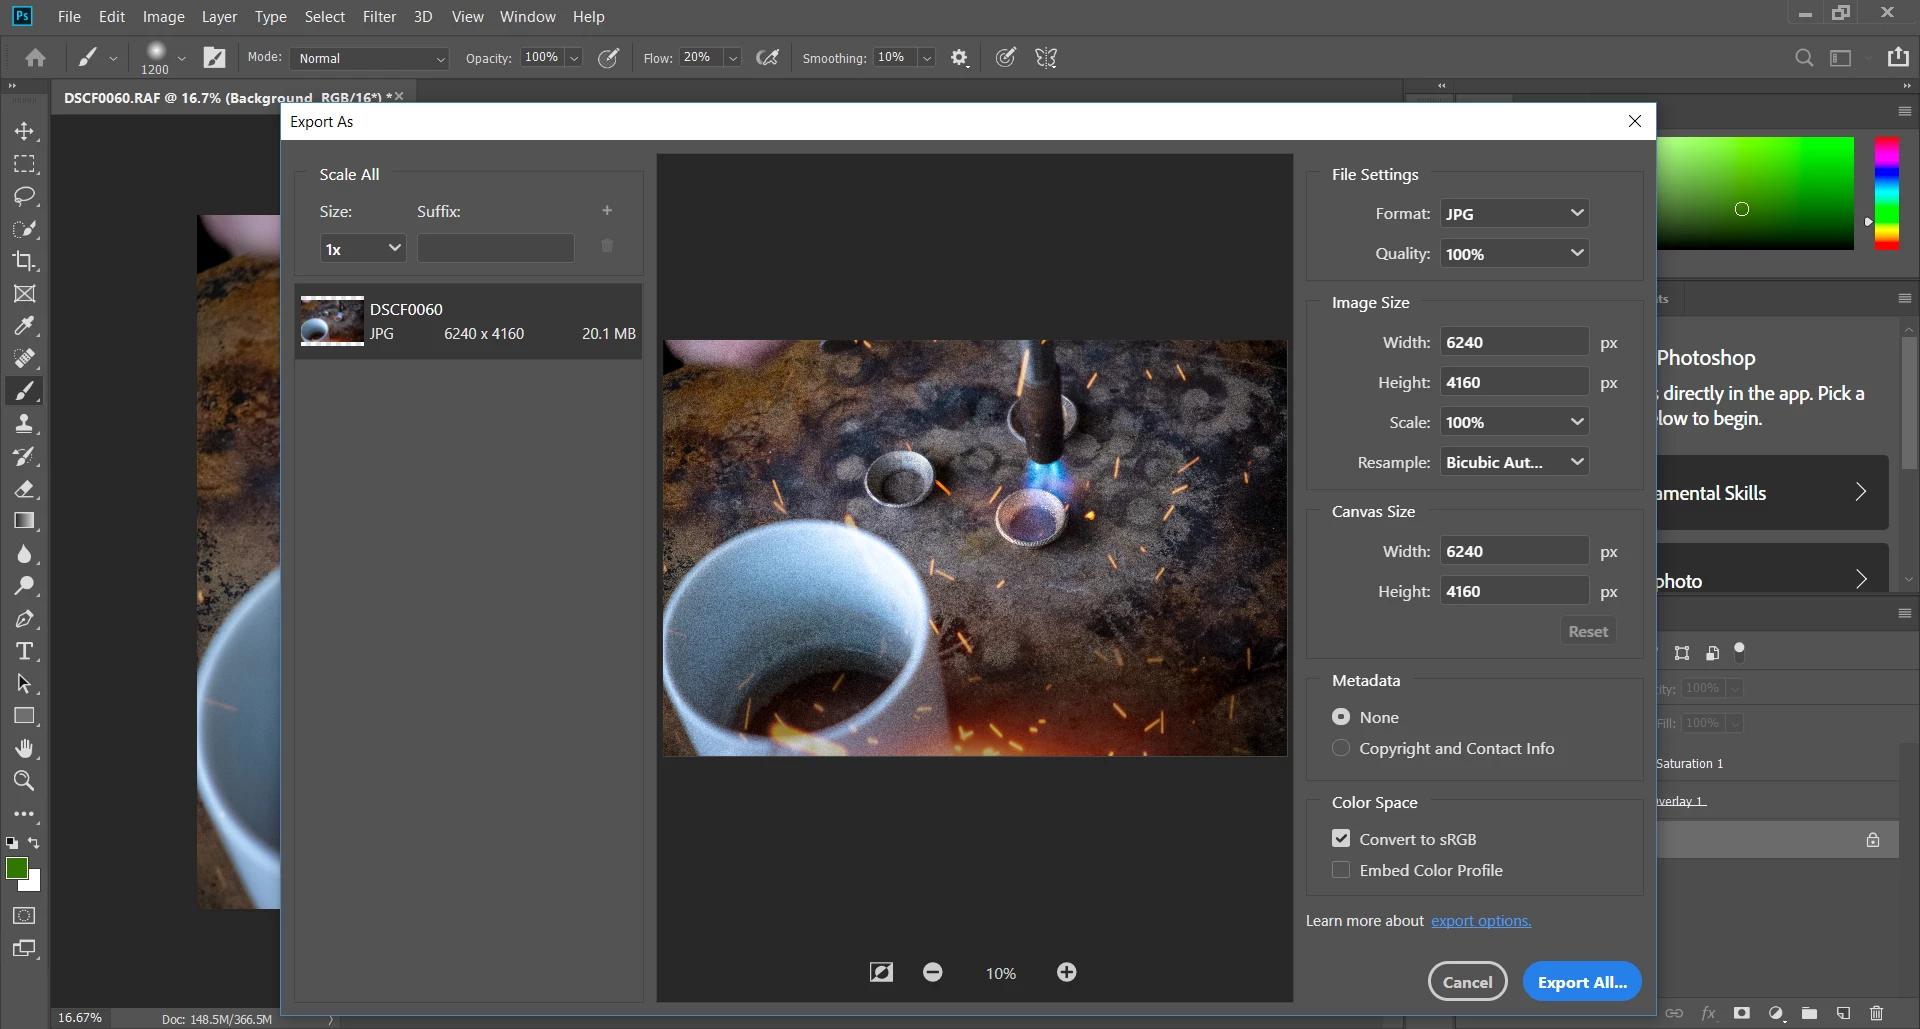Select the Hand tool
This screenshot has height=1029, width=1920.
pos(25,749)
